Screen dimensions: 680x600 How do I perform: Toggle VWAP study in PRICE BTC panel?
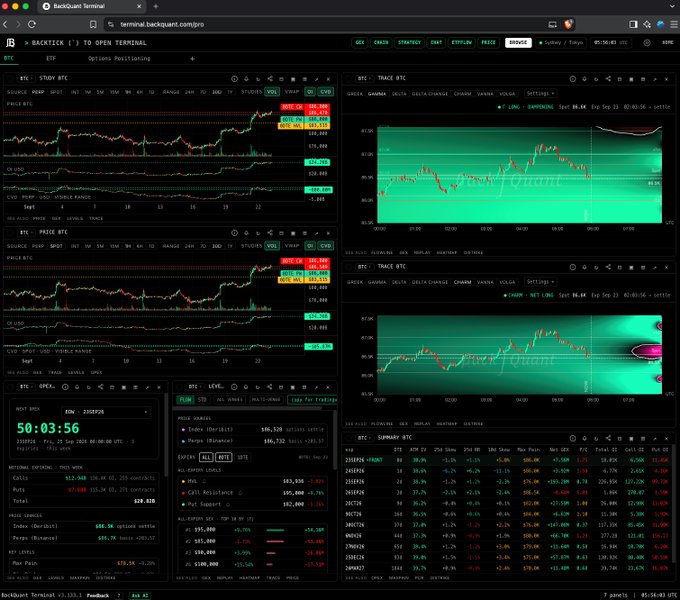(292, 246)
